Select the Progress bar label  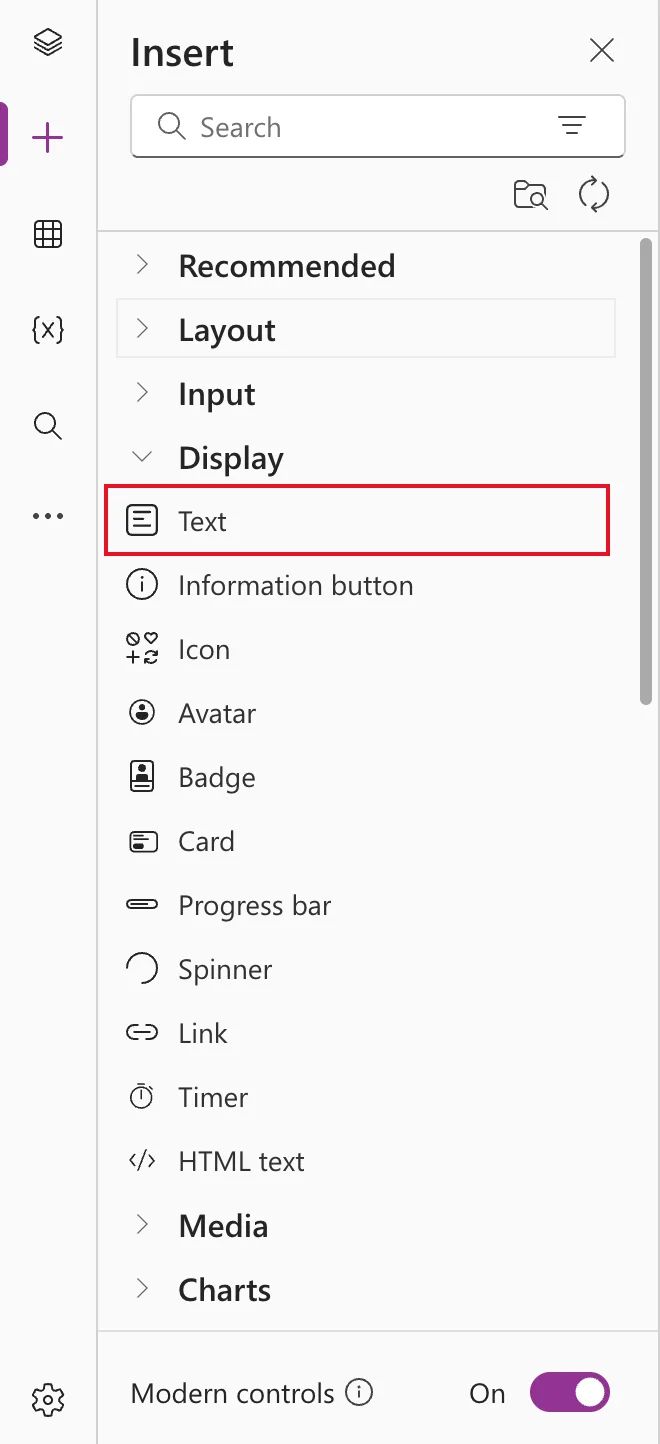[254, 905]
